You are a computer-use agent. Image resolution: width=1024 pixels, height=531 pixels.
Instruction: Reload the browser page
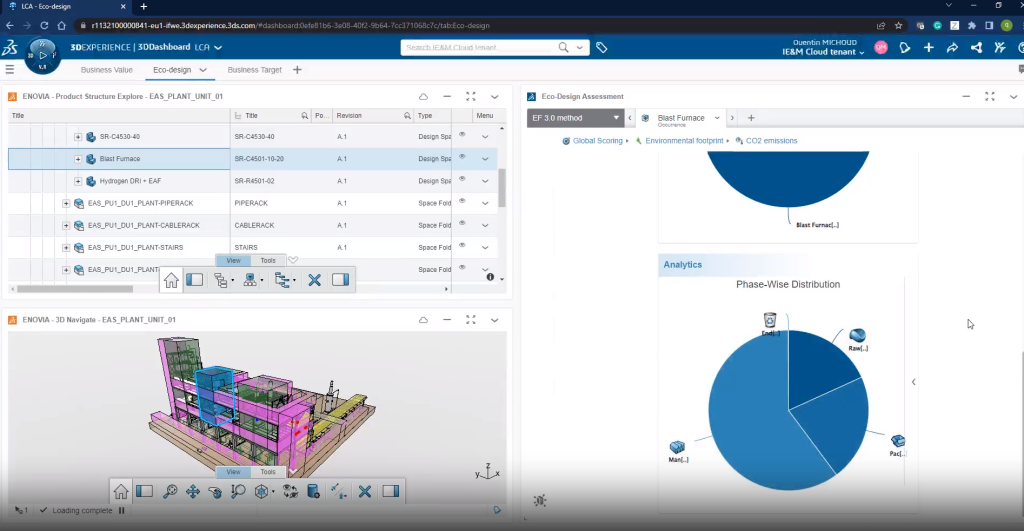[x=44, y=25]
